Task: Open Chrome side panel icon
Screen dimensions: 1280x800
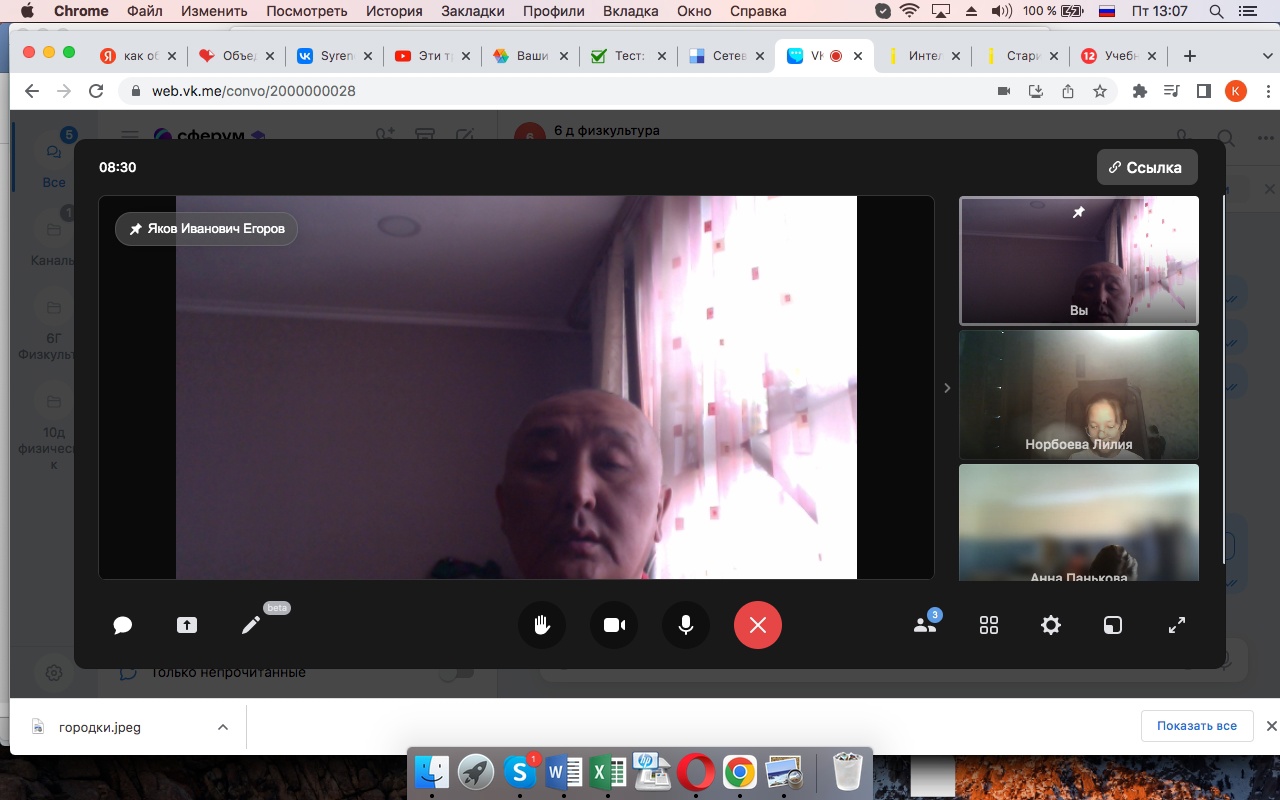Action: [1204, 91]
